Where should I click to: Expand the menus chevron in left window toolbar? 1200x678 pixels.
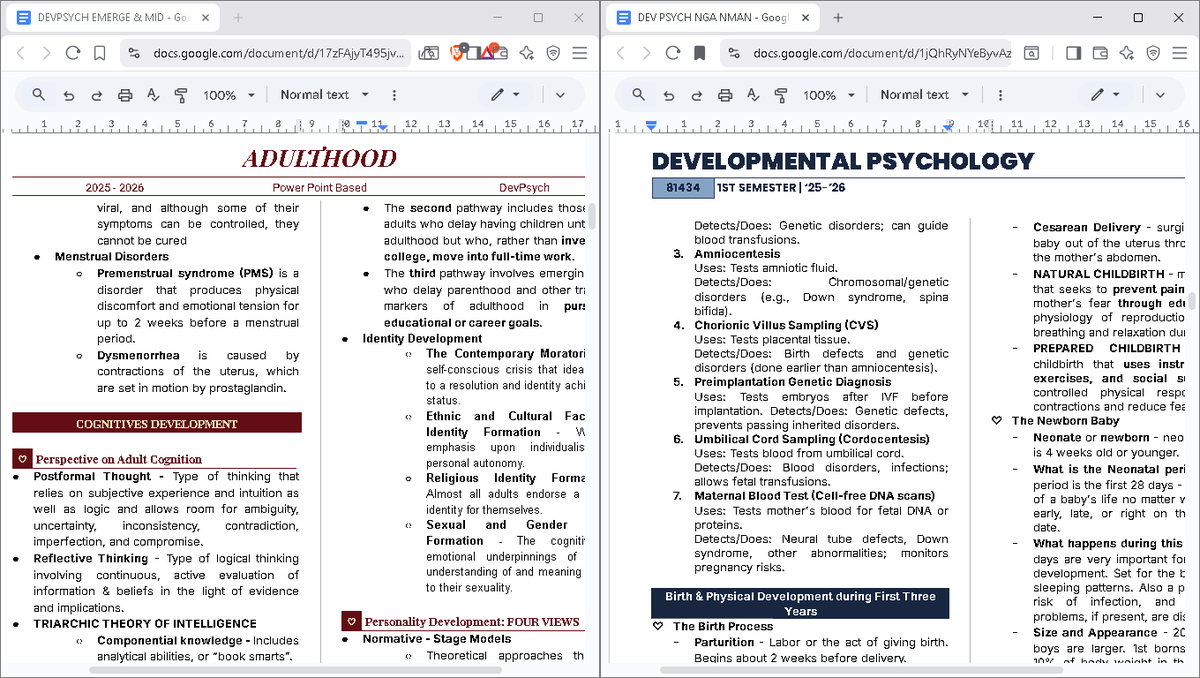[560, 95]
